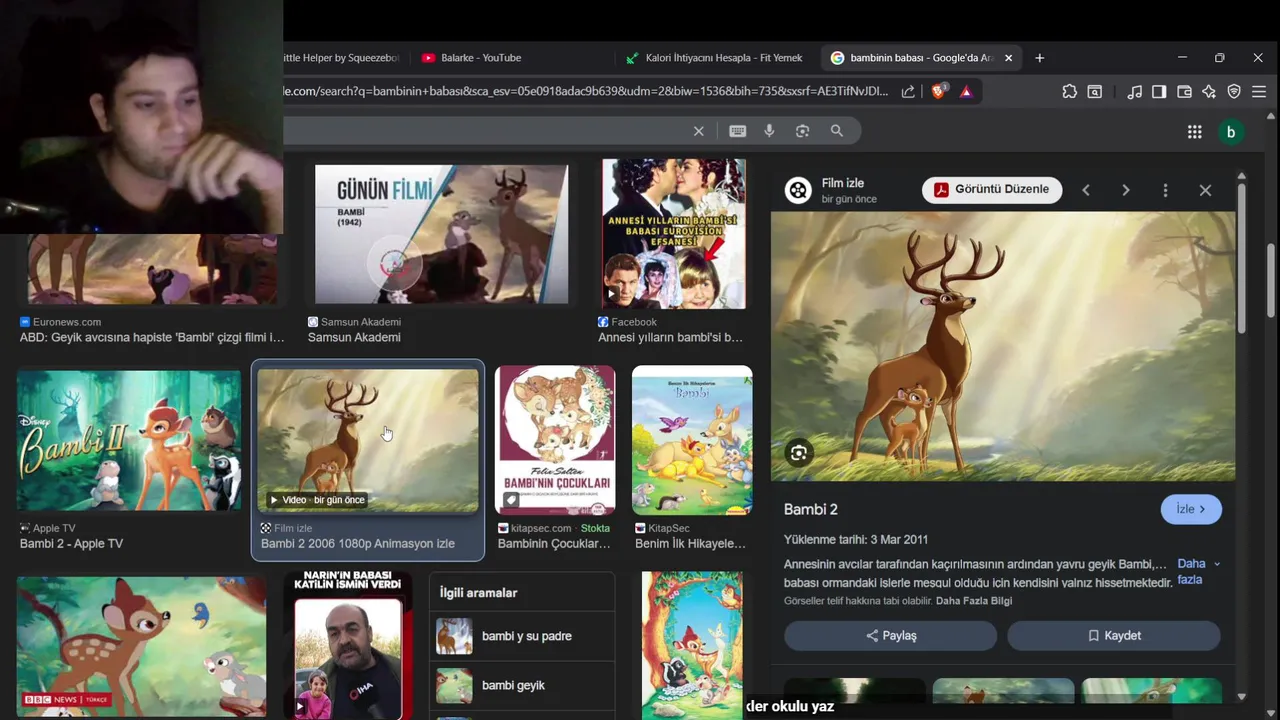Click the icon next to the extensions puzzle
1280x720 pixels.
coord(1095,91)
